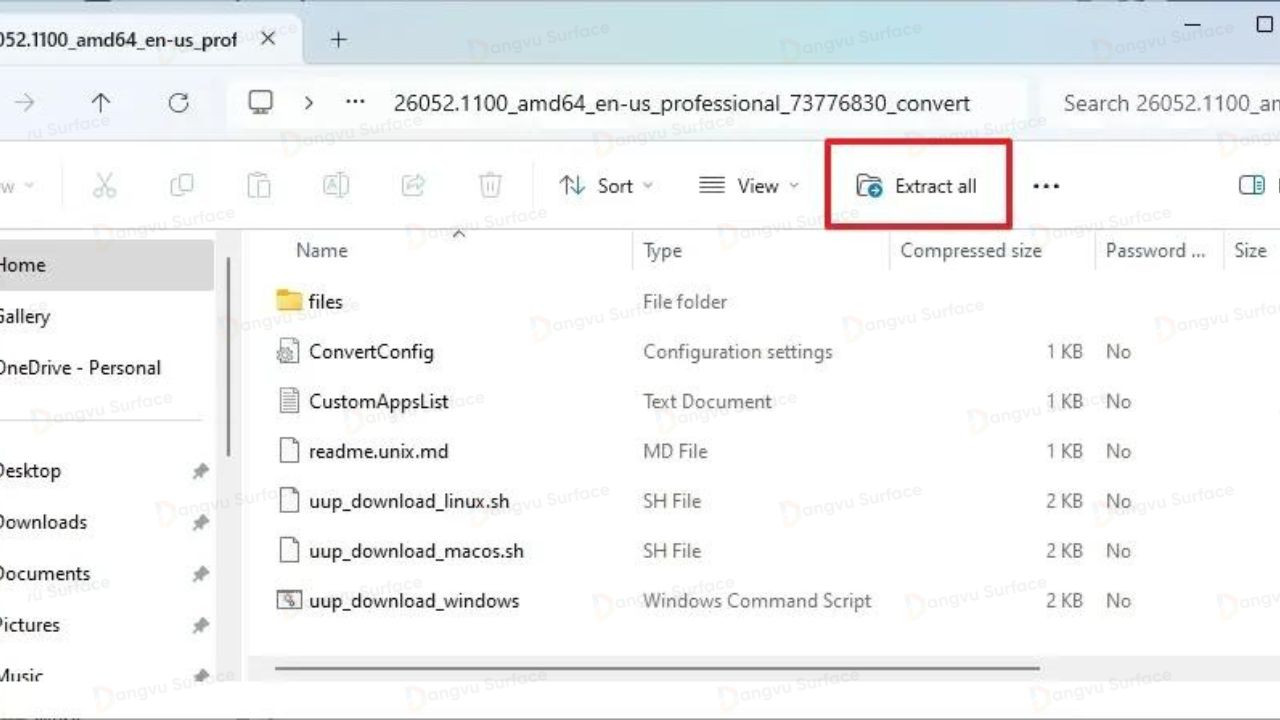Click the Delete (trash) icon
The width and height of the screenshot is (1280, 720).
[490, 185]
